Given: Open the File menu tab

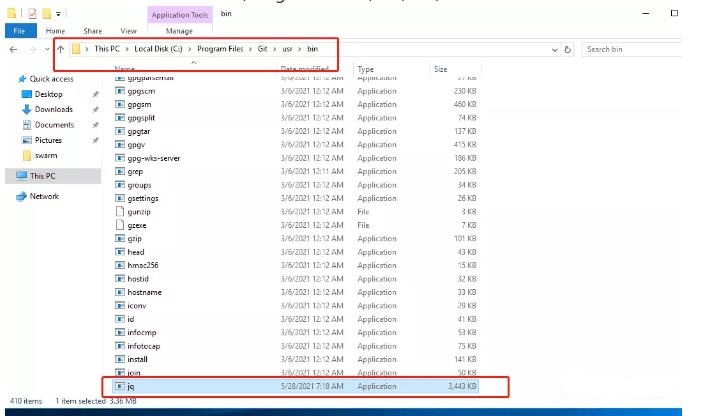Looking at the screenshot, I should 19,31.
